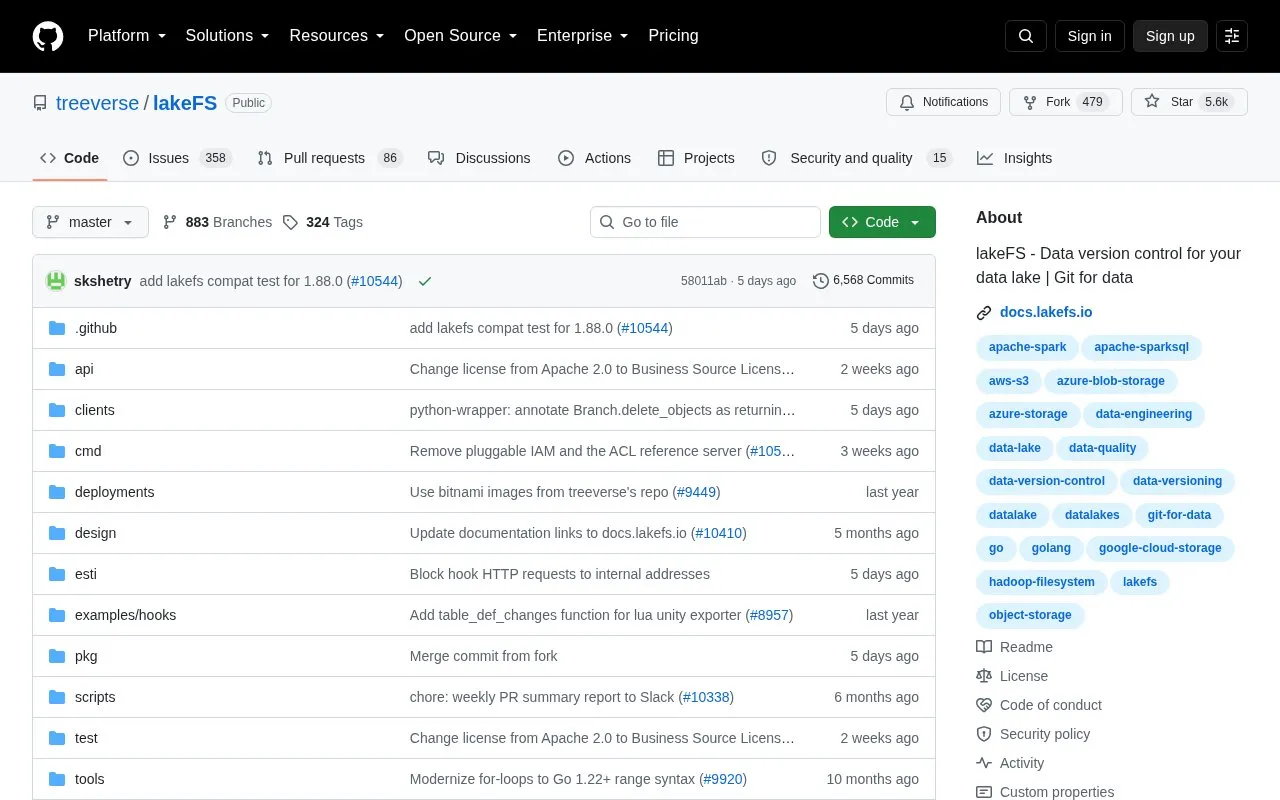Open the #10410 pull request link
This screenshot has width=1280, height=800.
coord(719,533)
